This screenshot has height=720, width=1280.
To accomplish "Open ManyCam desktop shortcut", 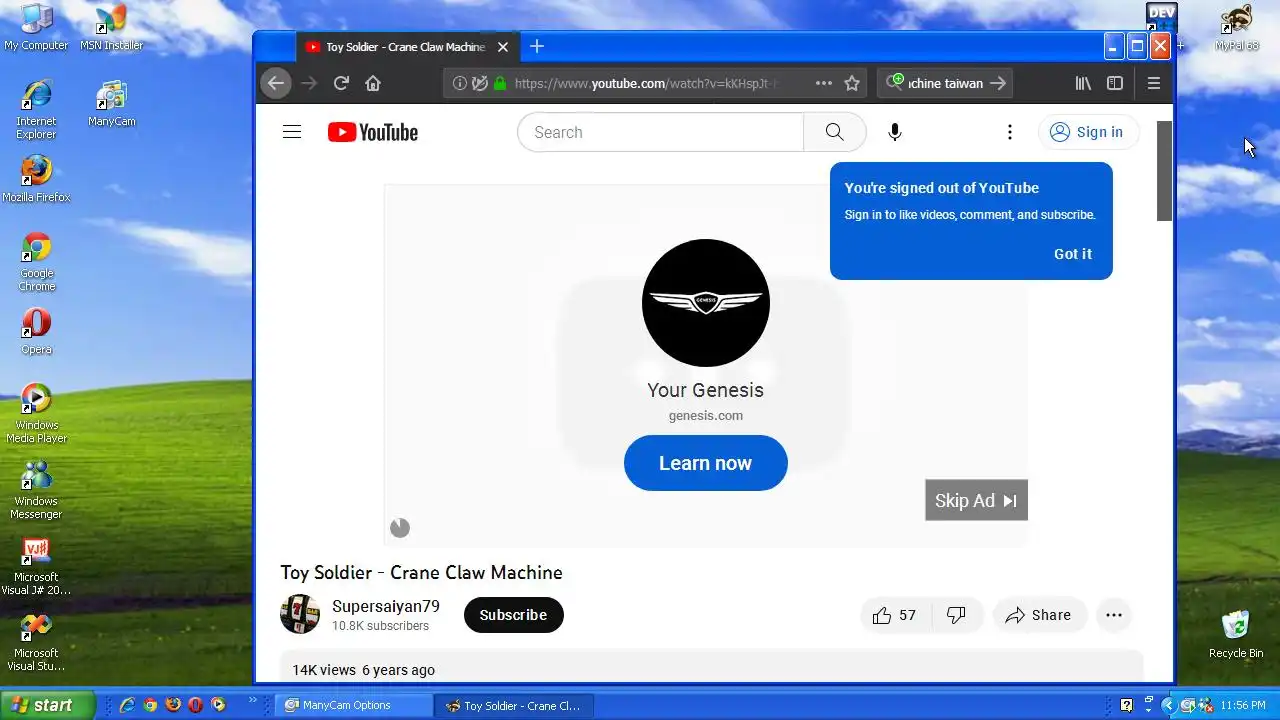I will (x=112, y=104).
